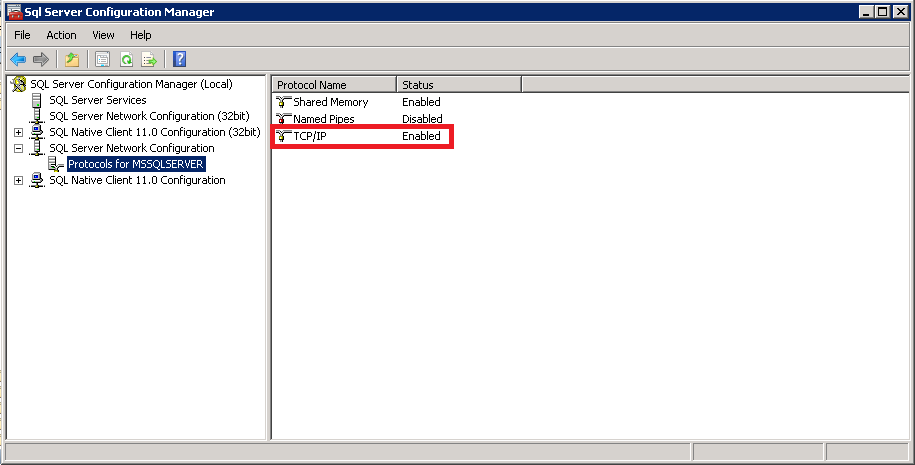Close the Sql Server Configuration Manager window

coord(900,12)
